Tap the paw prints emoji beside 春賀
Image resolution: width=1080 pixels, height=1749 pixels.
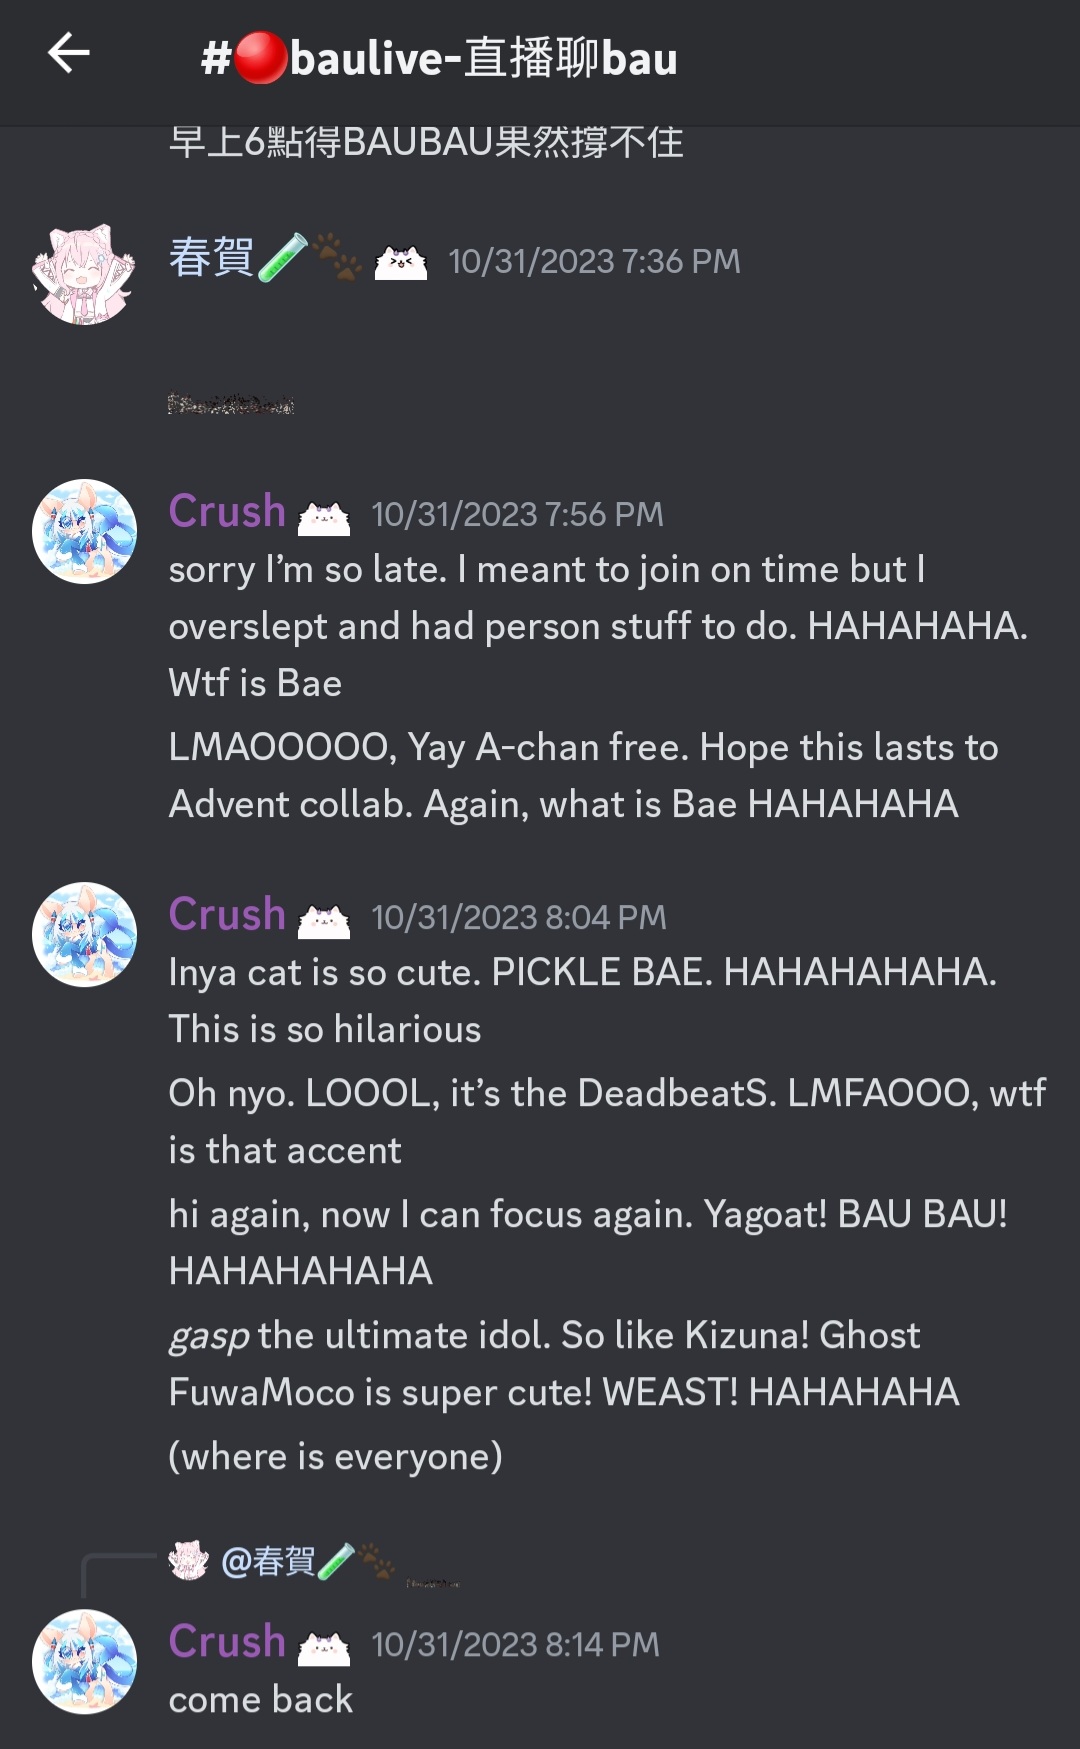pyautogui.click(x=337, y=258)
